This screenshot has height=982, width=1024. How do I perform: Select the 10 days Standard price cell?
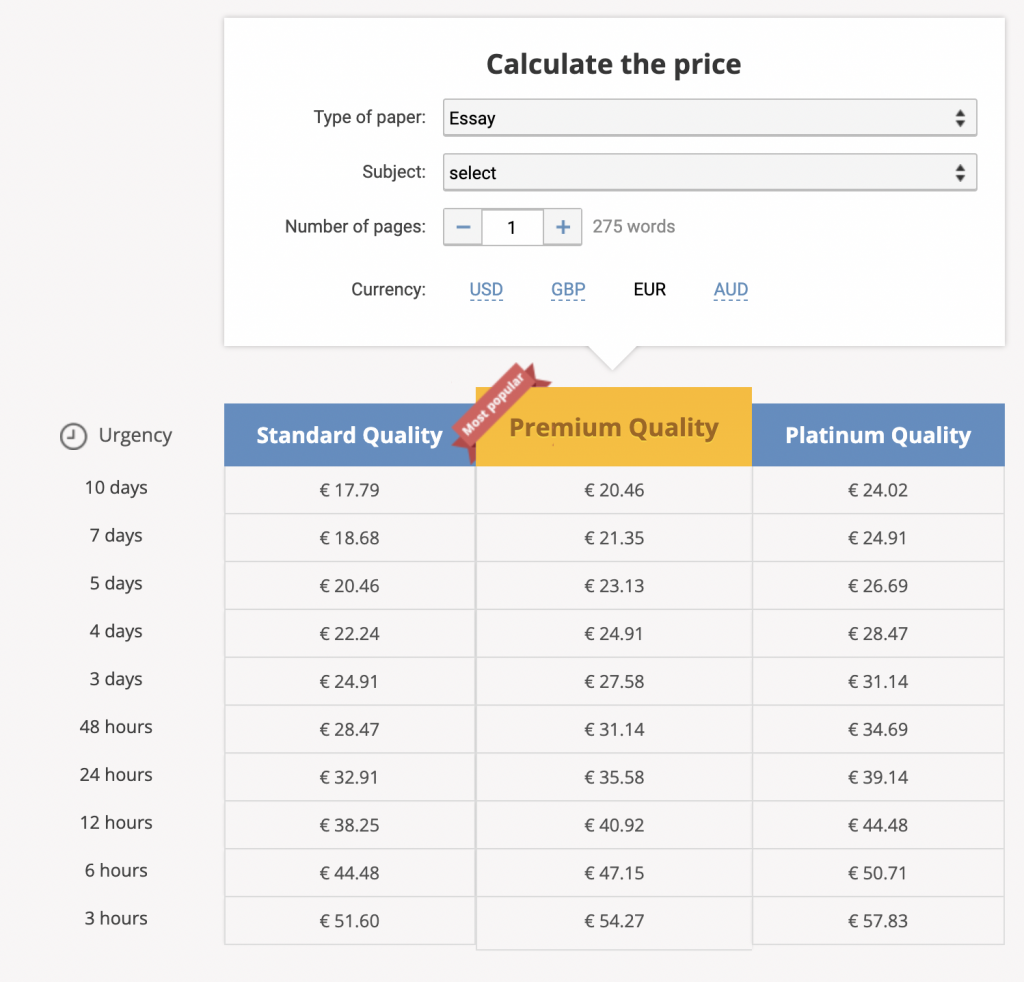click(349, 489)
